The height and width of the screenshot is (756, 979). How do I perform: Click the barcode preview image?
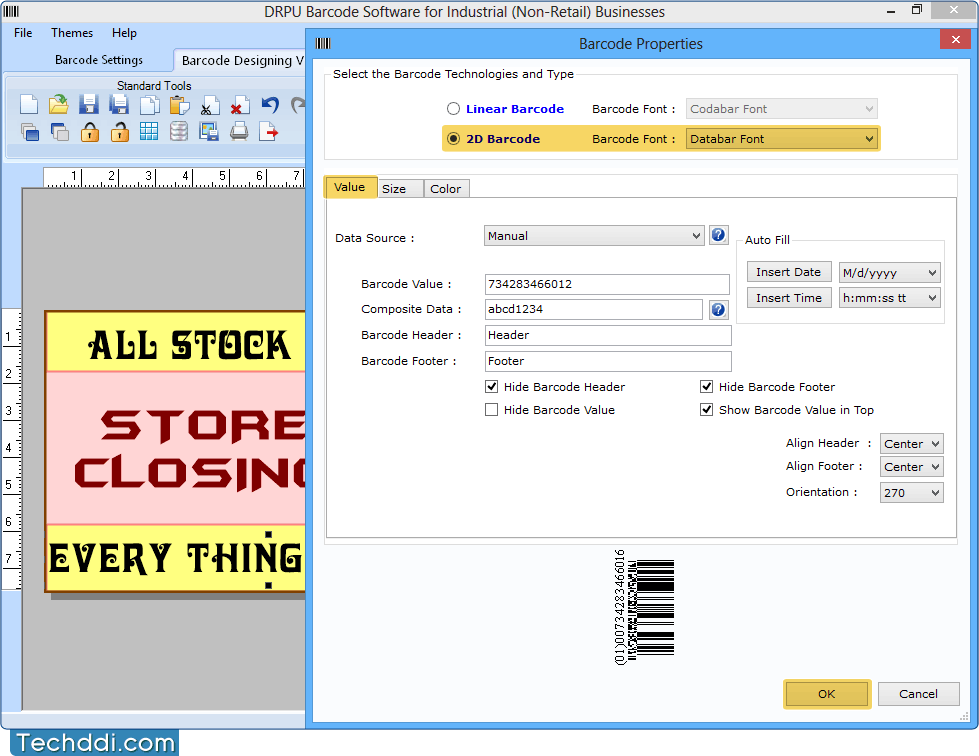coord(644,607)
